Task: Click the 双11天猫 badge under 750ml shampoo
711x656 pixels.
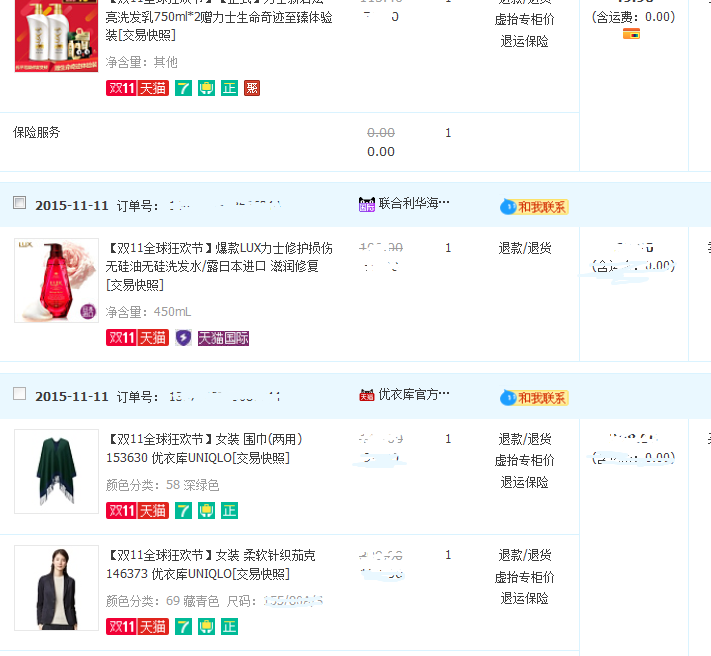Action: coord(137,88)
